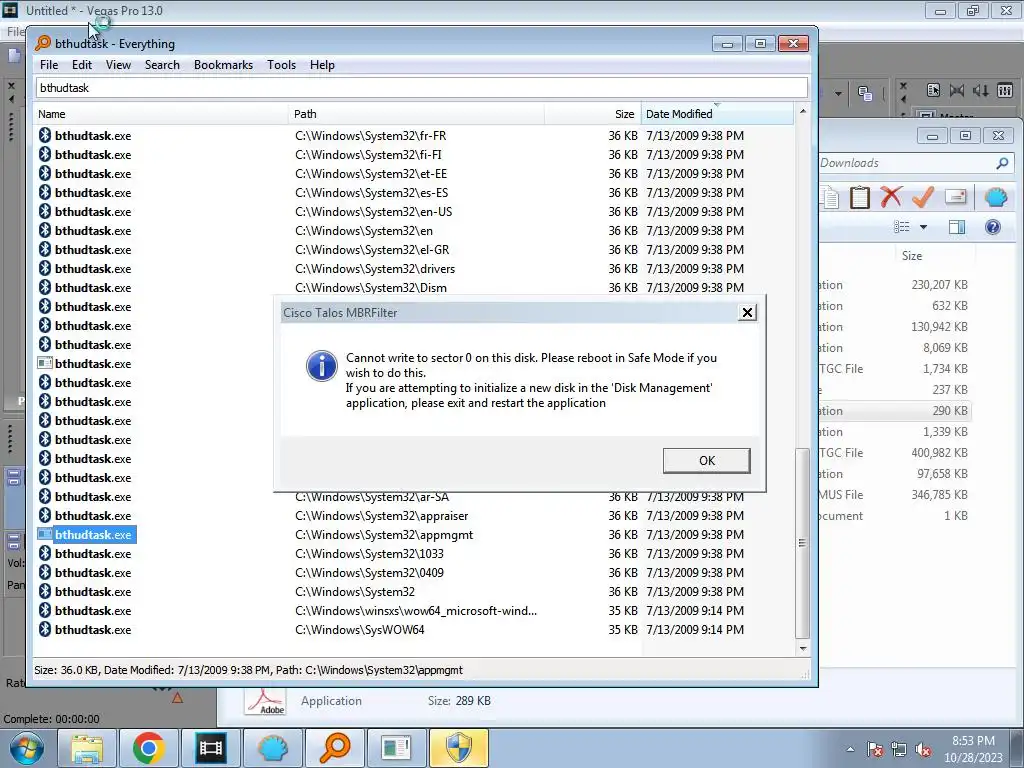Switch to Vegas Pro from the taskbar

click(210, 748)
